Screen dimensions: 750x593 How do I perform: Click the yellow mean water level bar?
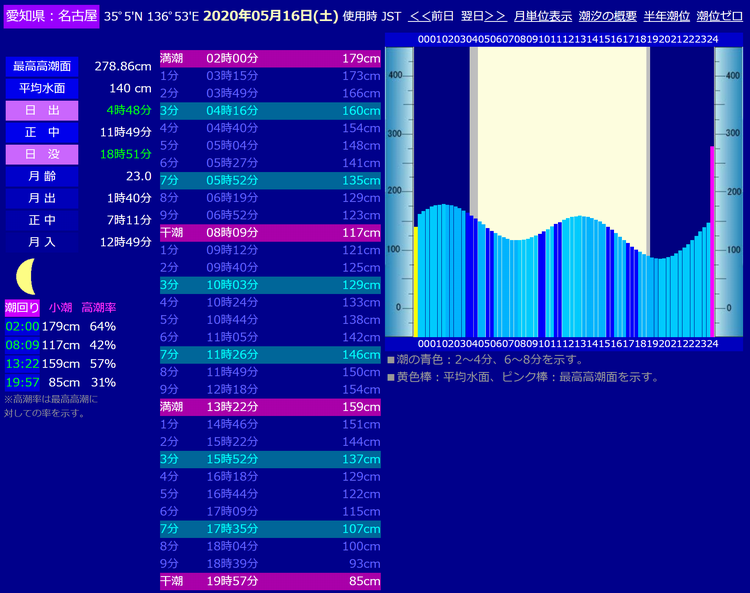coord(416,280)
